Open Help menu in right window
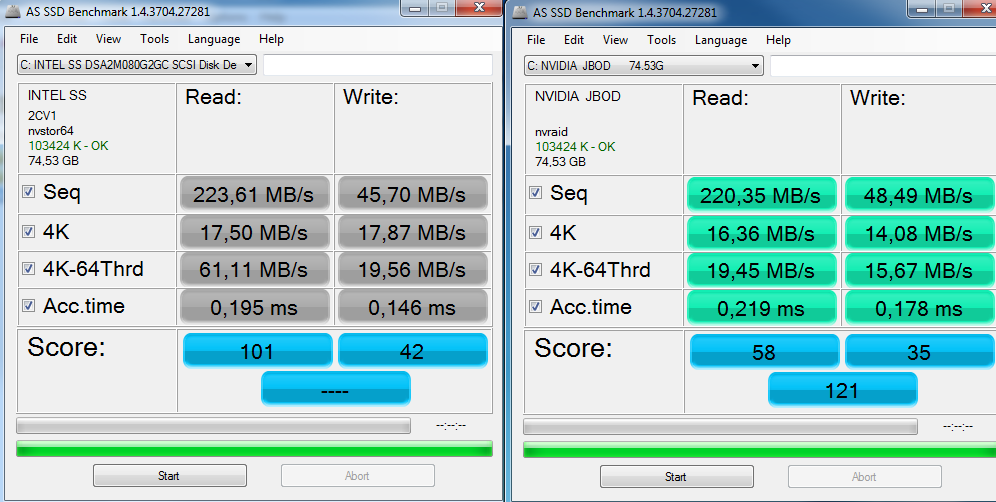Screen dimensions: 996x502 click(x=778, y=39)
